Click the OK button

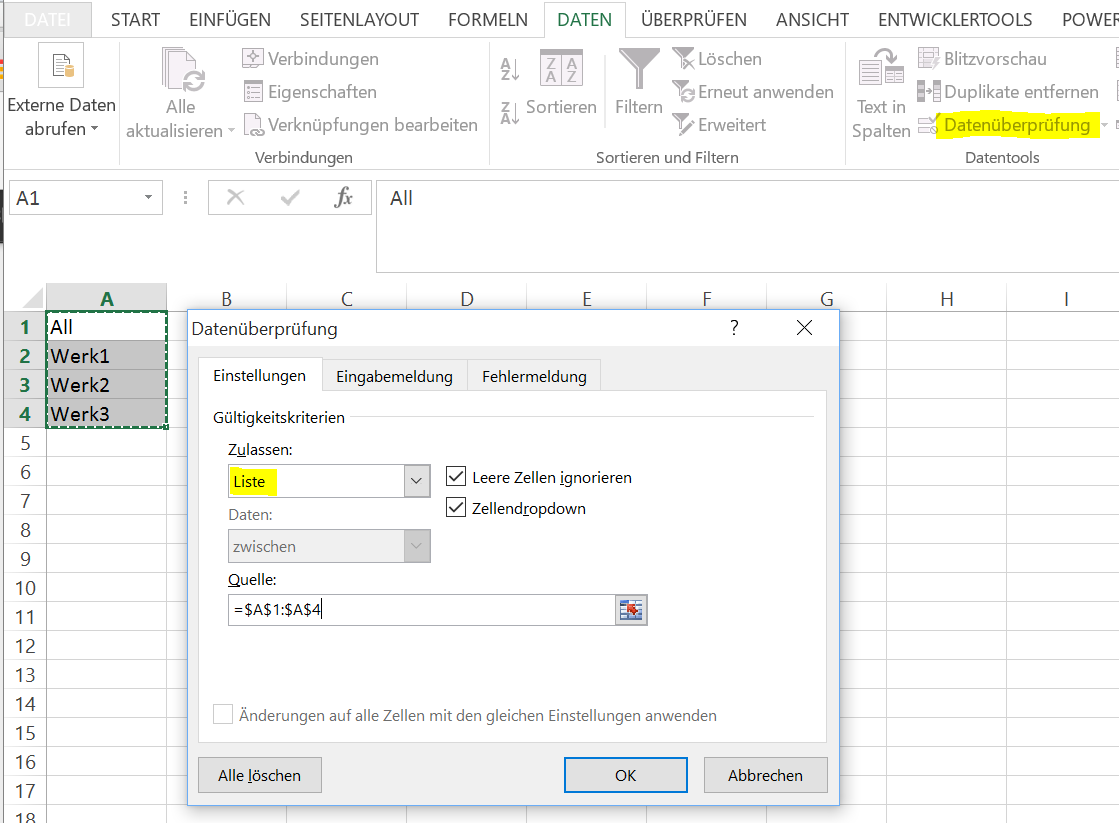(x=626, y=775)
